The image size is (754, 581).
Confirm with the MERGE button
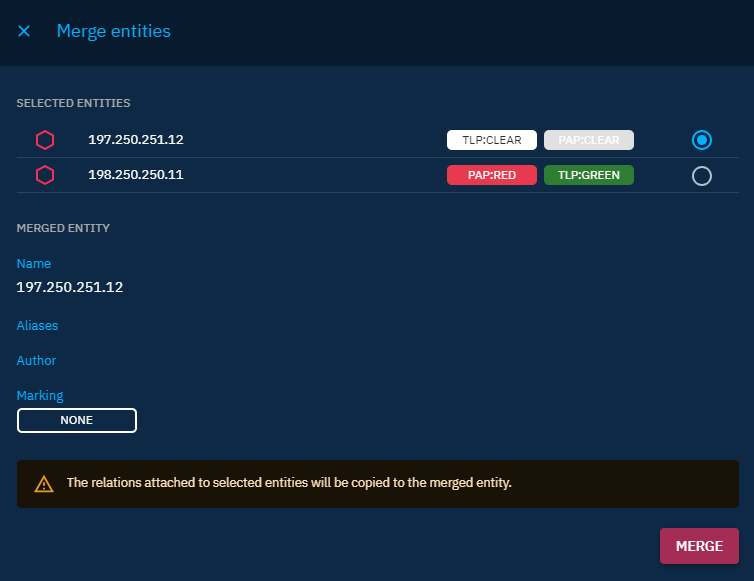699,546
